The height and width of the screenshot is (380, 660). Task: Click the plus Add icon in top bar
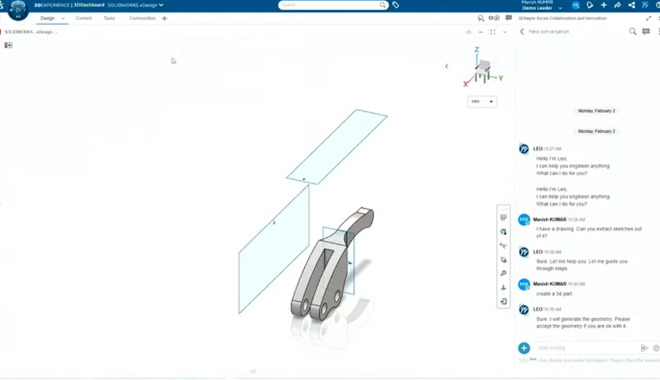click(x=604, y=5)
